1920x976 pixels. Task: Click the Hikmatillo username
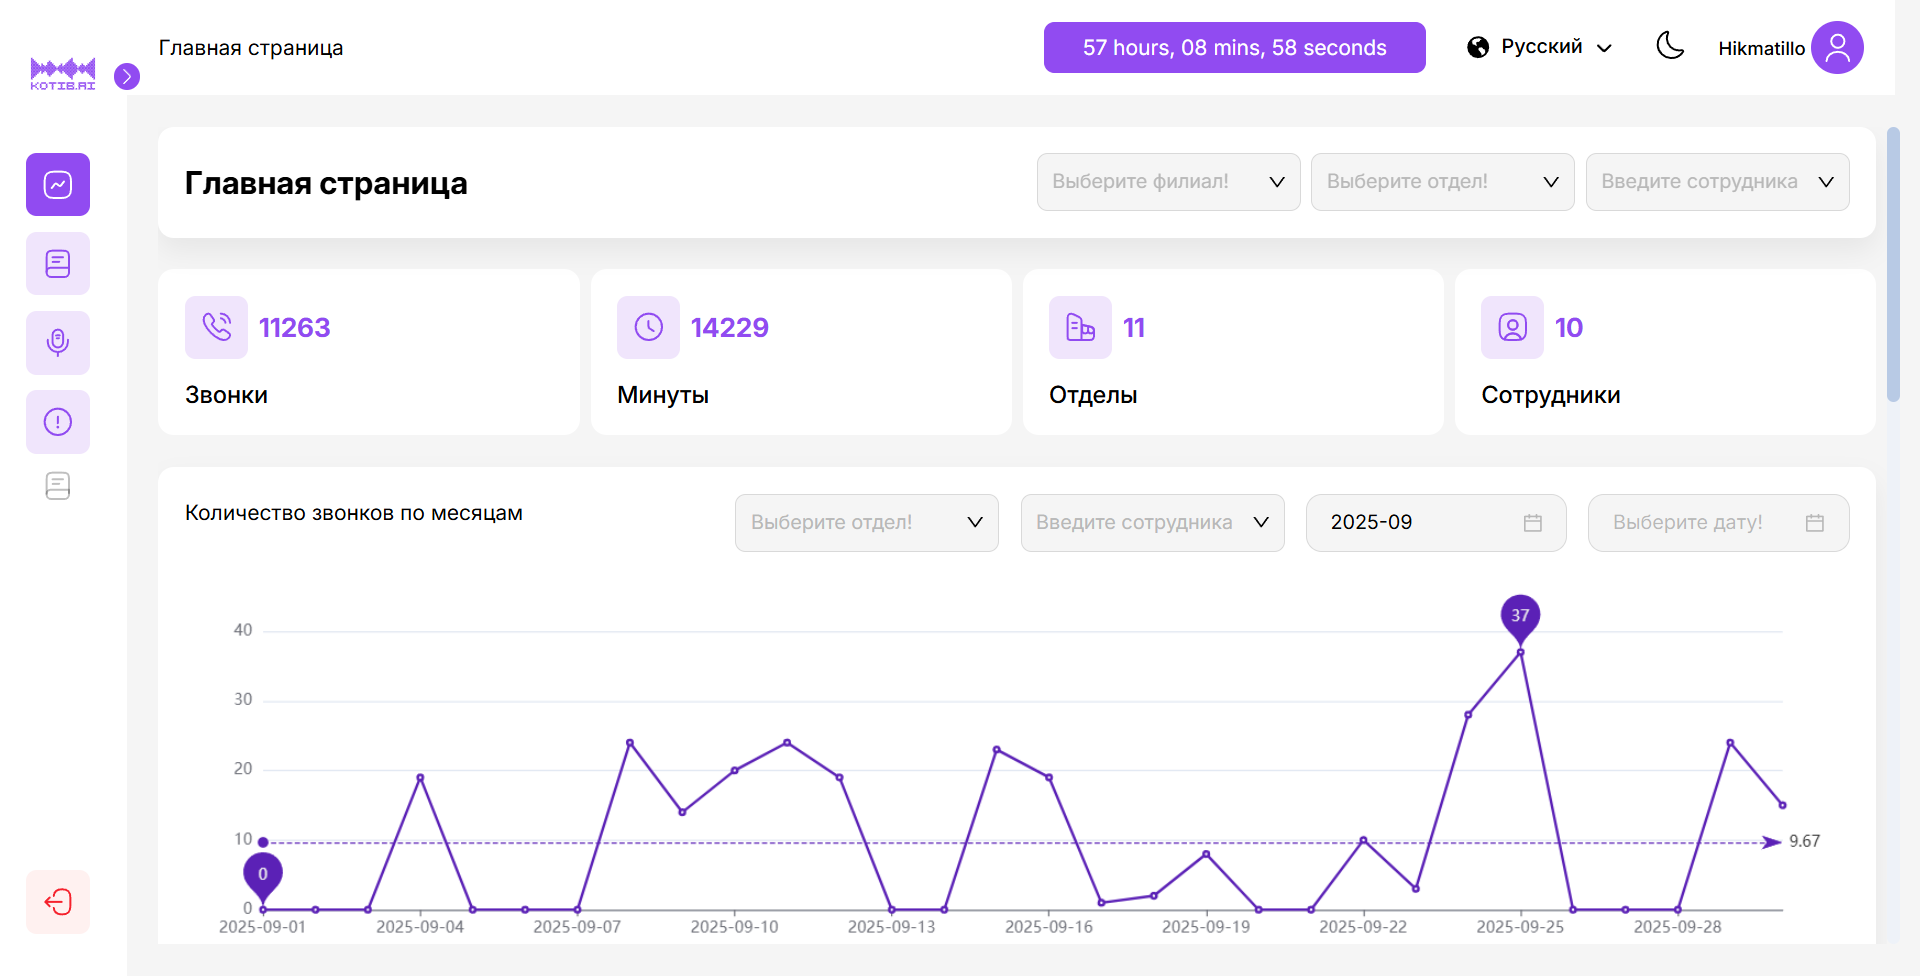[x=1761, y=49]
